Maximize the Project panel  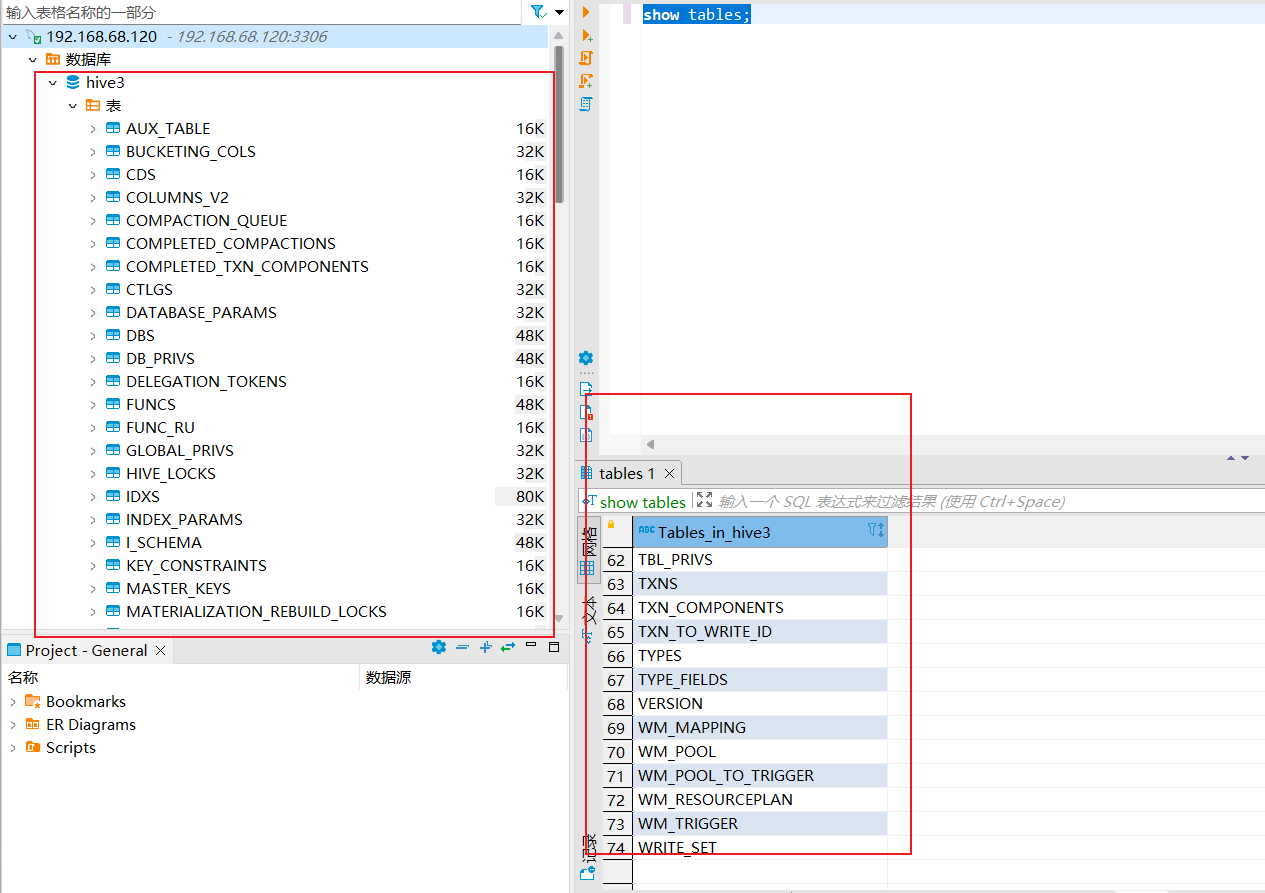pyautogui.click(x=554, y=647)
